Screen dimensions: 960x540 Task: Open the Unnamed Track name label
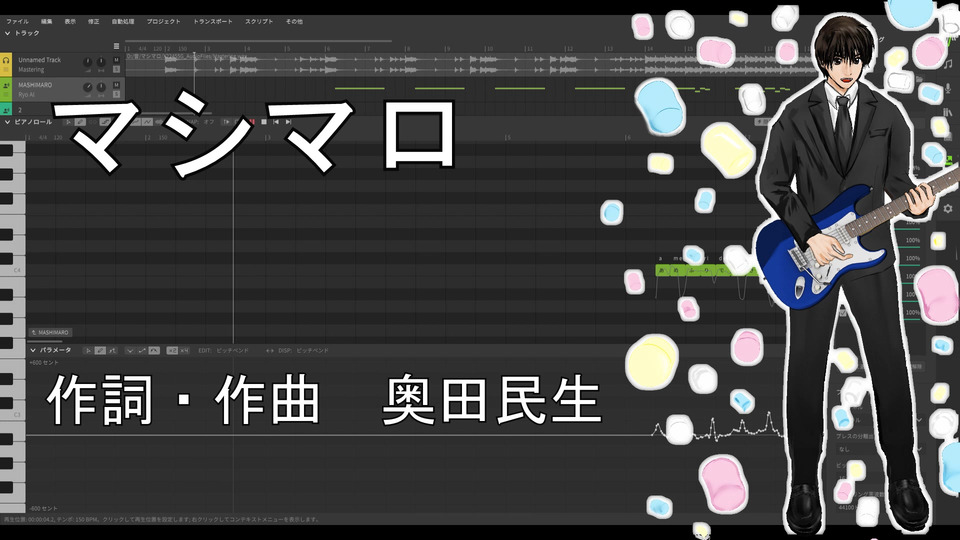tap(39, 60)
